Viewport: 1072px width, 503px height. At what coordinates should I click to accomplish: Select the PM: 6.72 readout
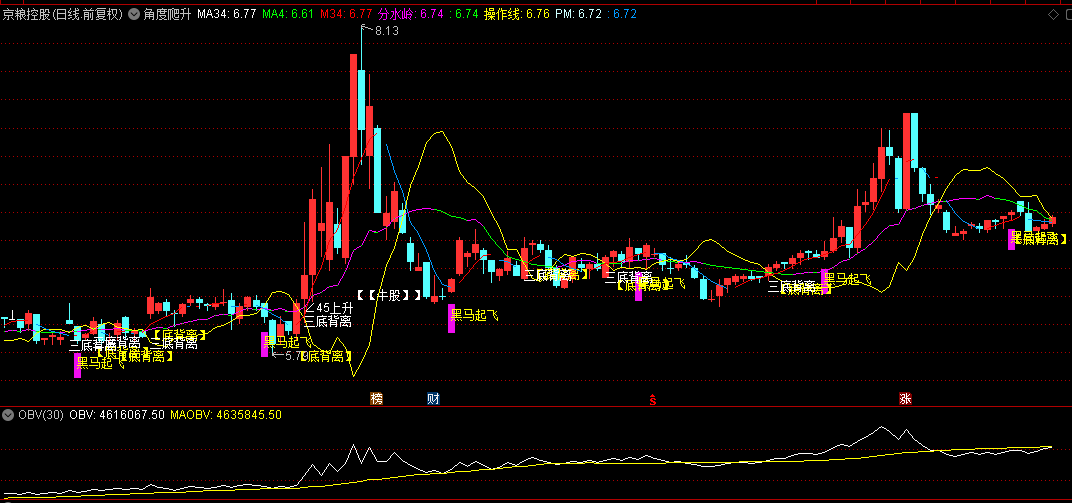[x=578, y=14]
